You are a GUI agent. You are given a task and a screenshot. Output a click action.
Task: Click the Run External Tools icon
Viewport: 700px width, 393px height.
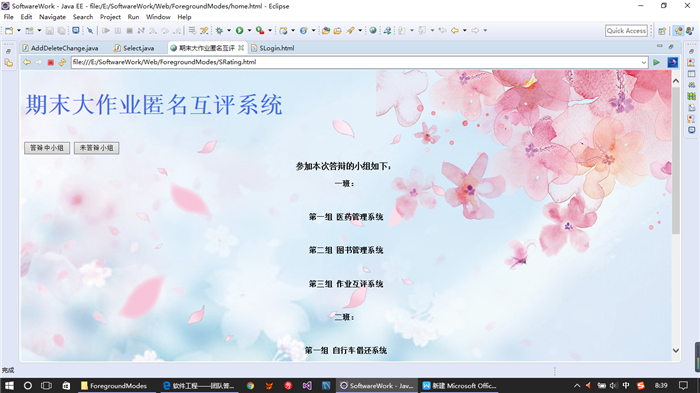coord(260,30)
